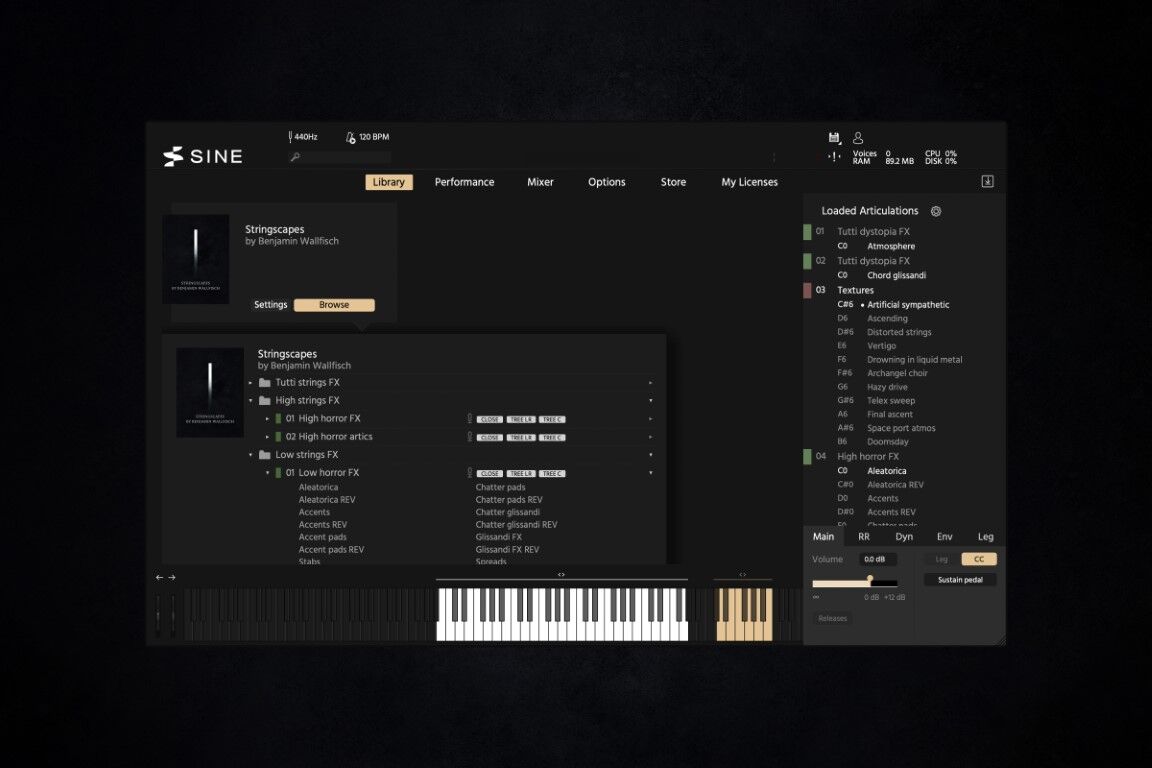Click the white key range handle
Image resolution: width=1152 pixels, height=768 pixels.
click(x=561, y=575)
